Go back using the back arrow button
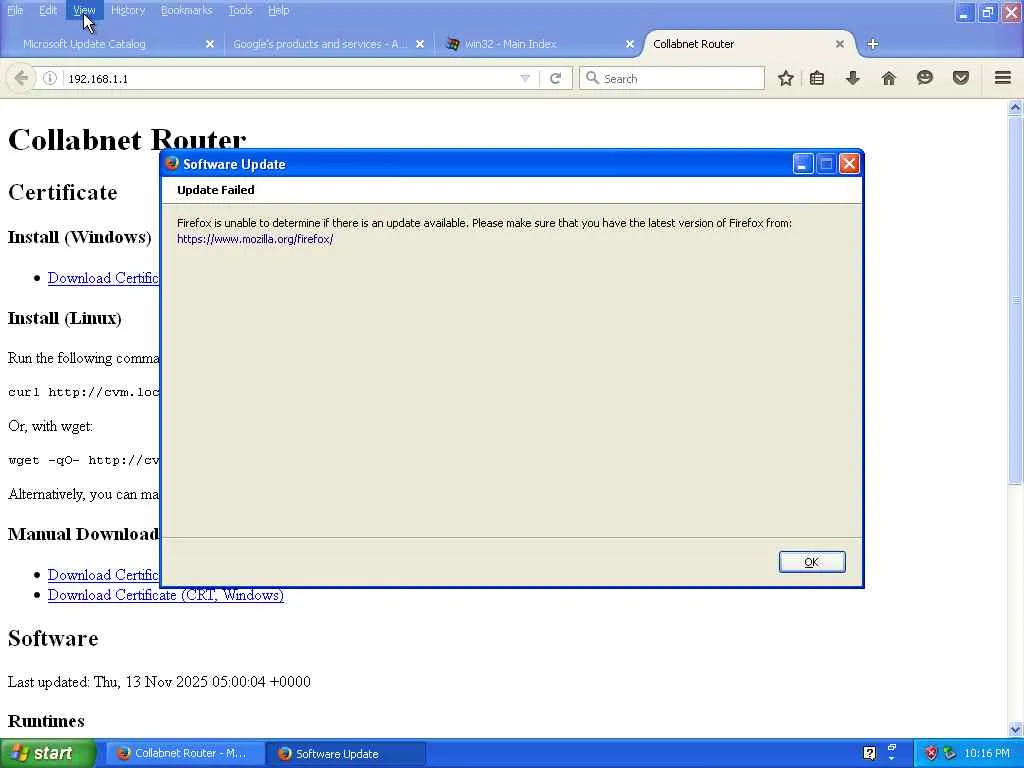The image size is (1024, 768). 21,78
